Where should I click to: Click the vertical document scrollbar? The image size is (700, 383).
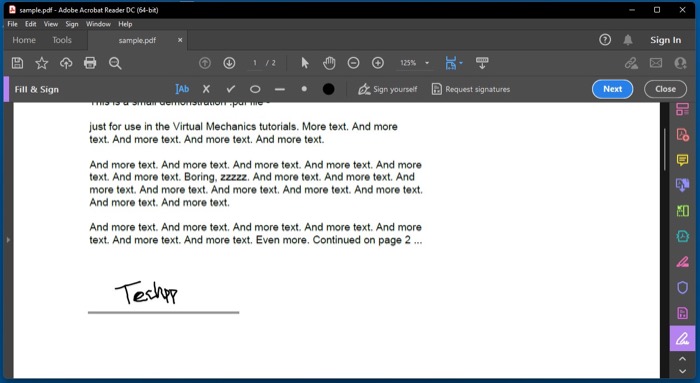click(664, 150)
